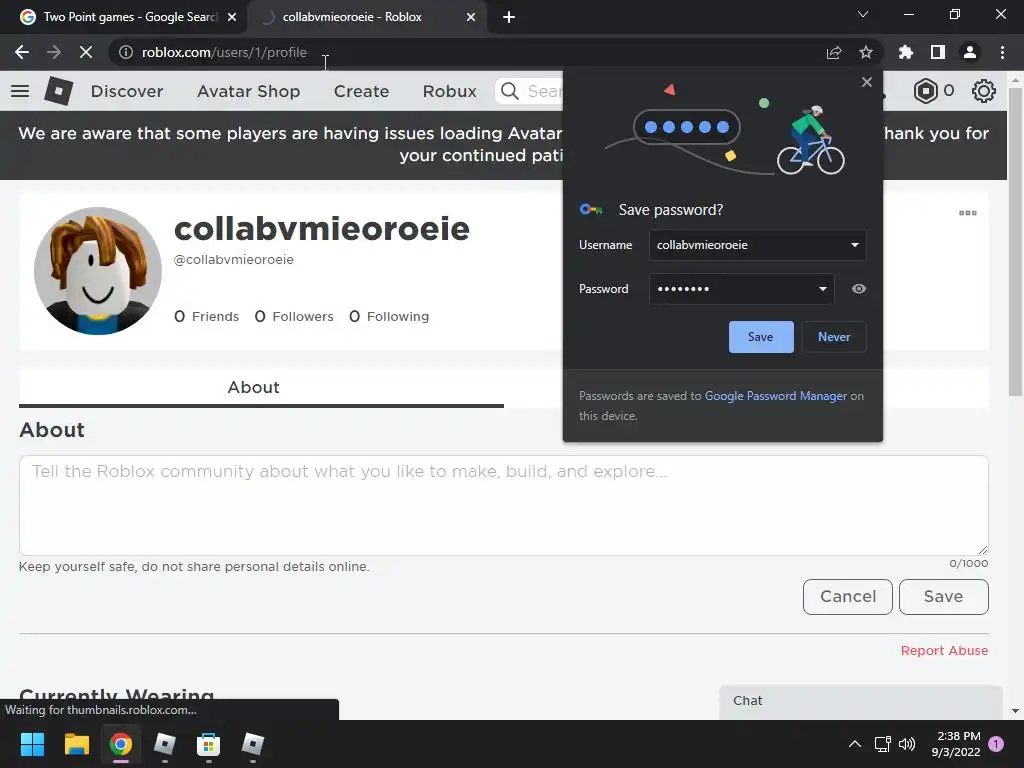Image resolution: width=1024 pixels, height=768 pixels.
Task: Show hidden tray icons chevron
Action: pyautogui.click(x=855, y=744)
